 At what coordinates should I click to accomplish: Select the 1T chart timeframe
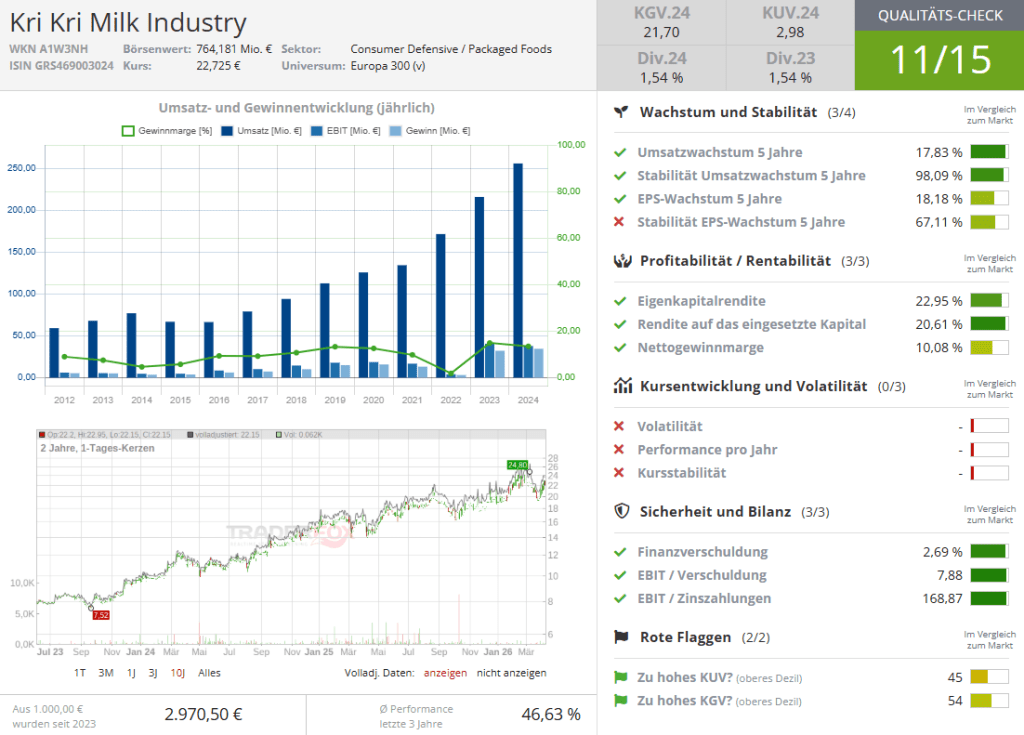pyautogui.click(x=80, y=673)
